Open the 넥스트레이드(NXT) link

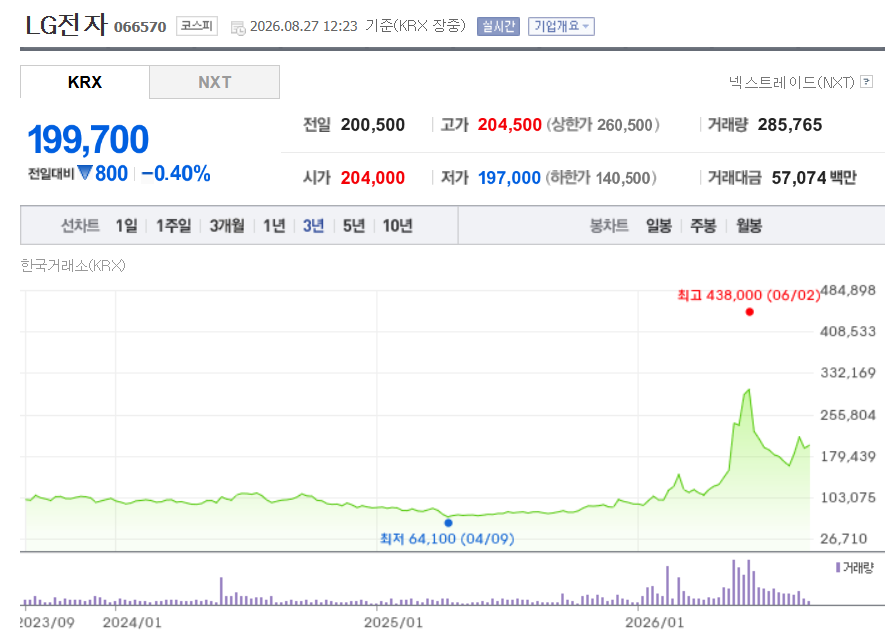click(x=791, y=83)
